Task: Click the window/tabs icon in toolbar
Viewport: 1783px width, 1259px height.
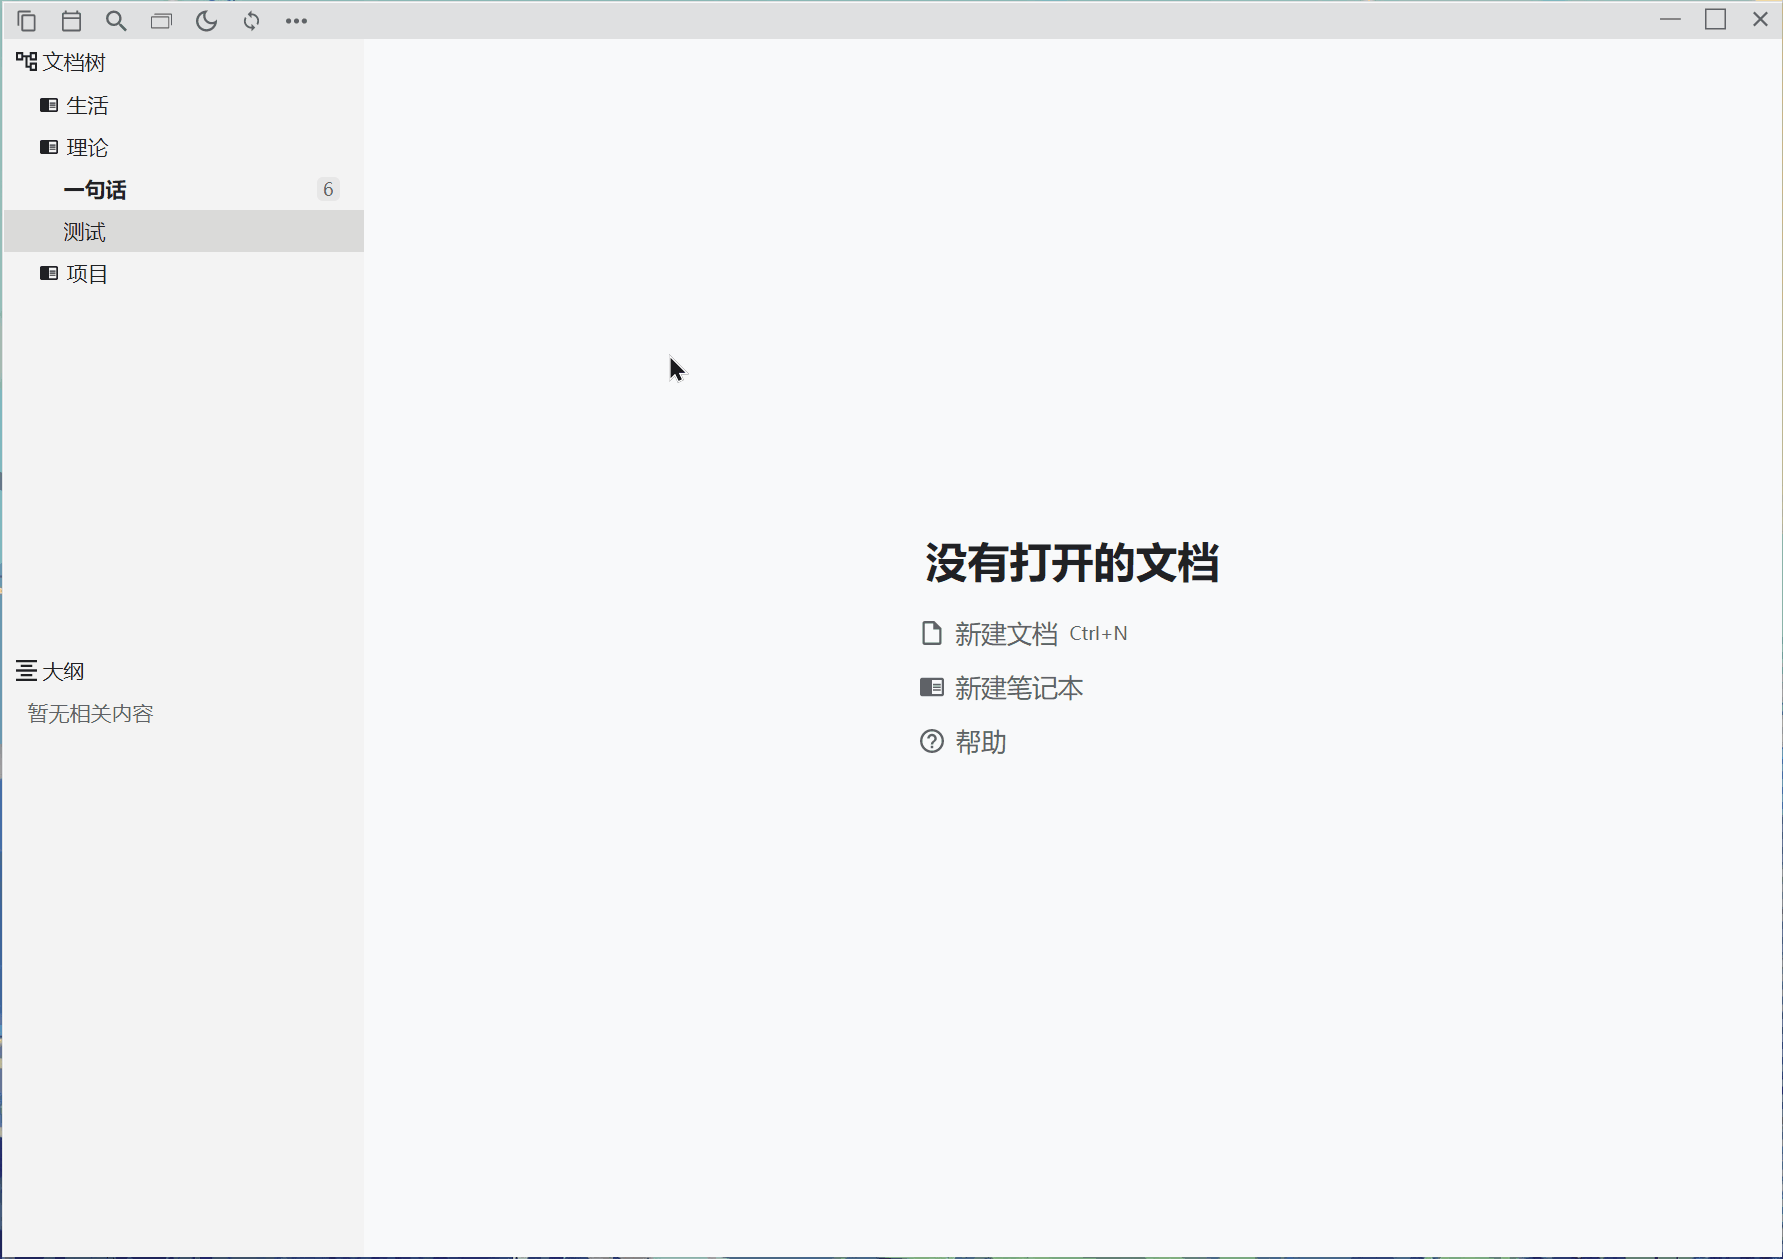Action: coord(161,21)
